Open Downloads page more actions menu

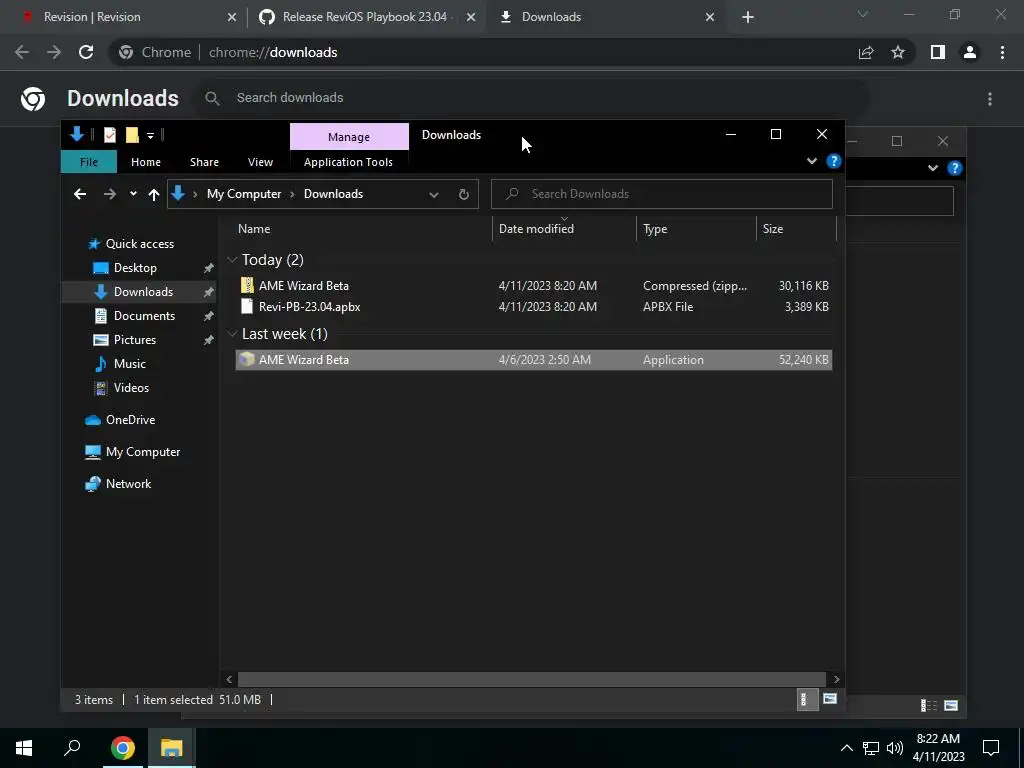pos(990,99)
